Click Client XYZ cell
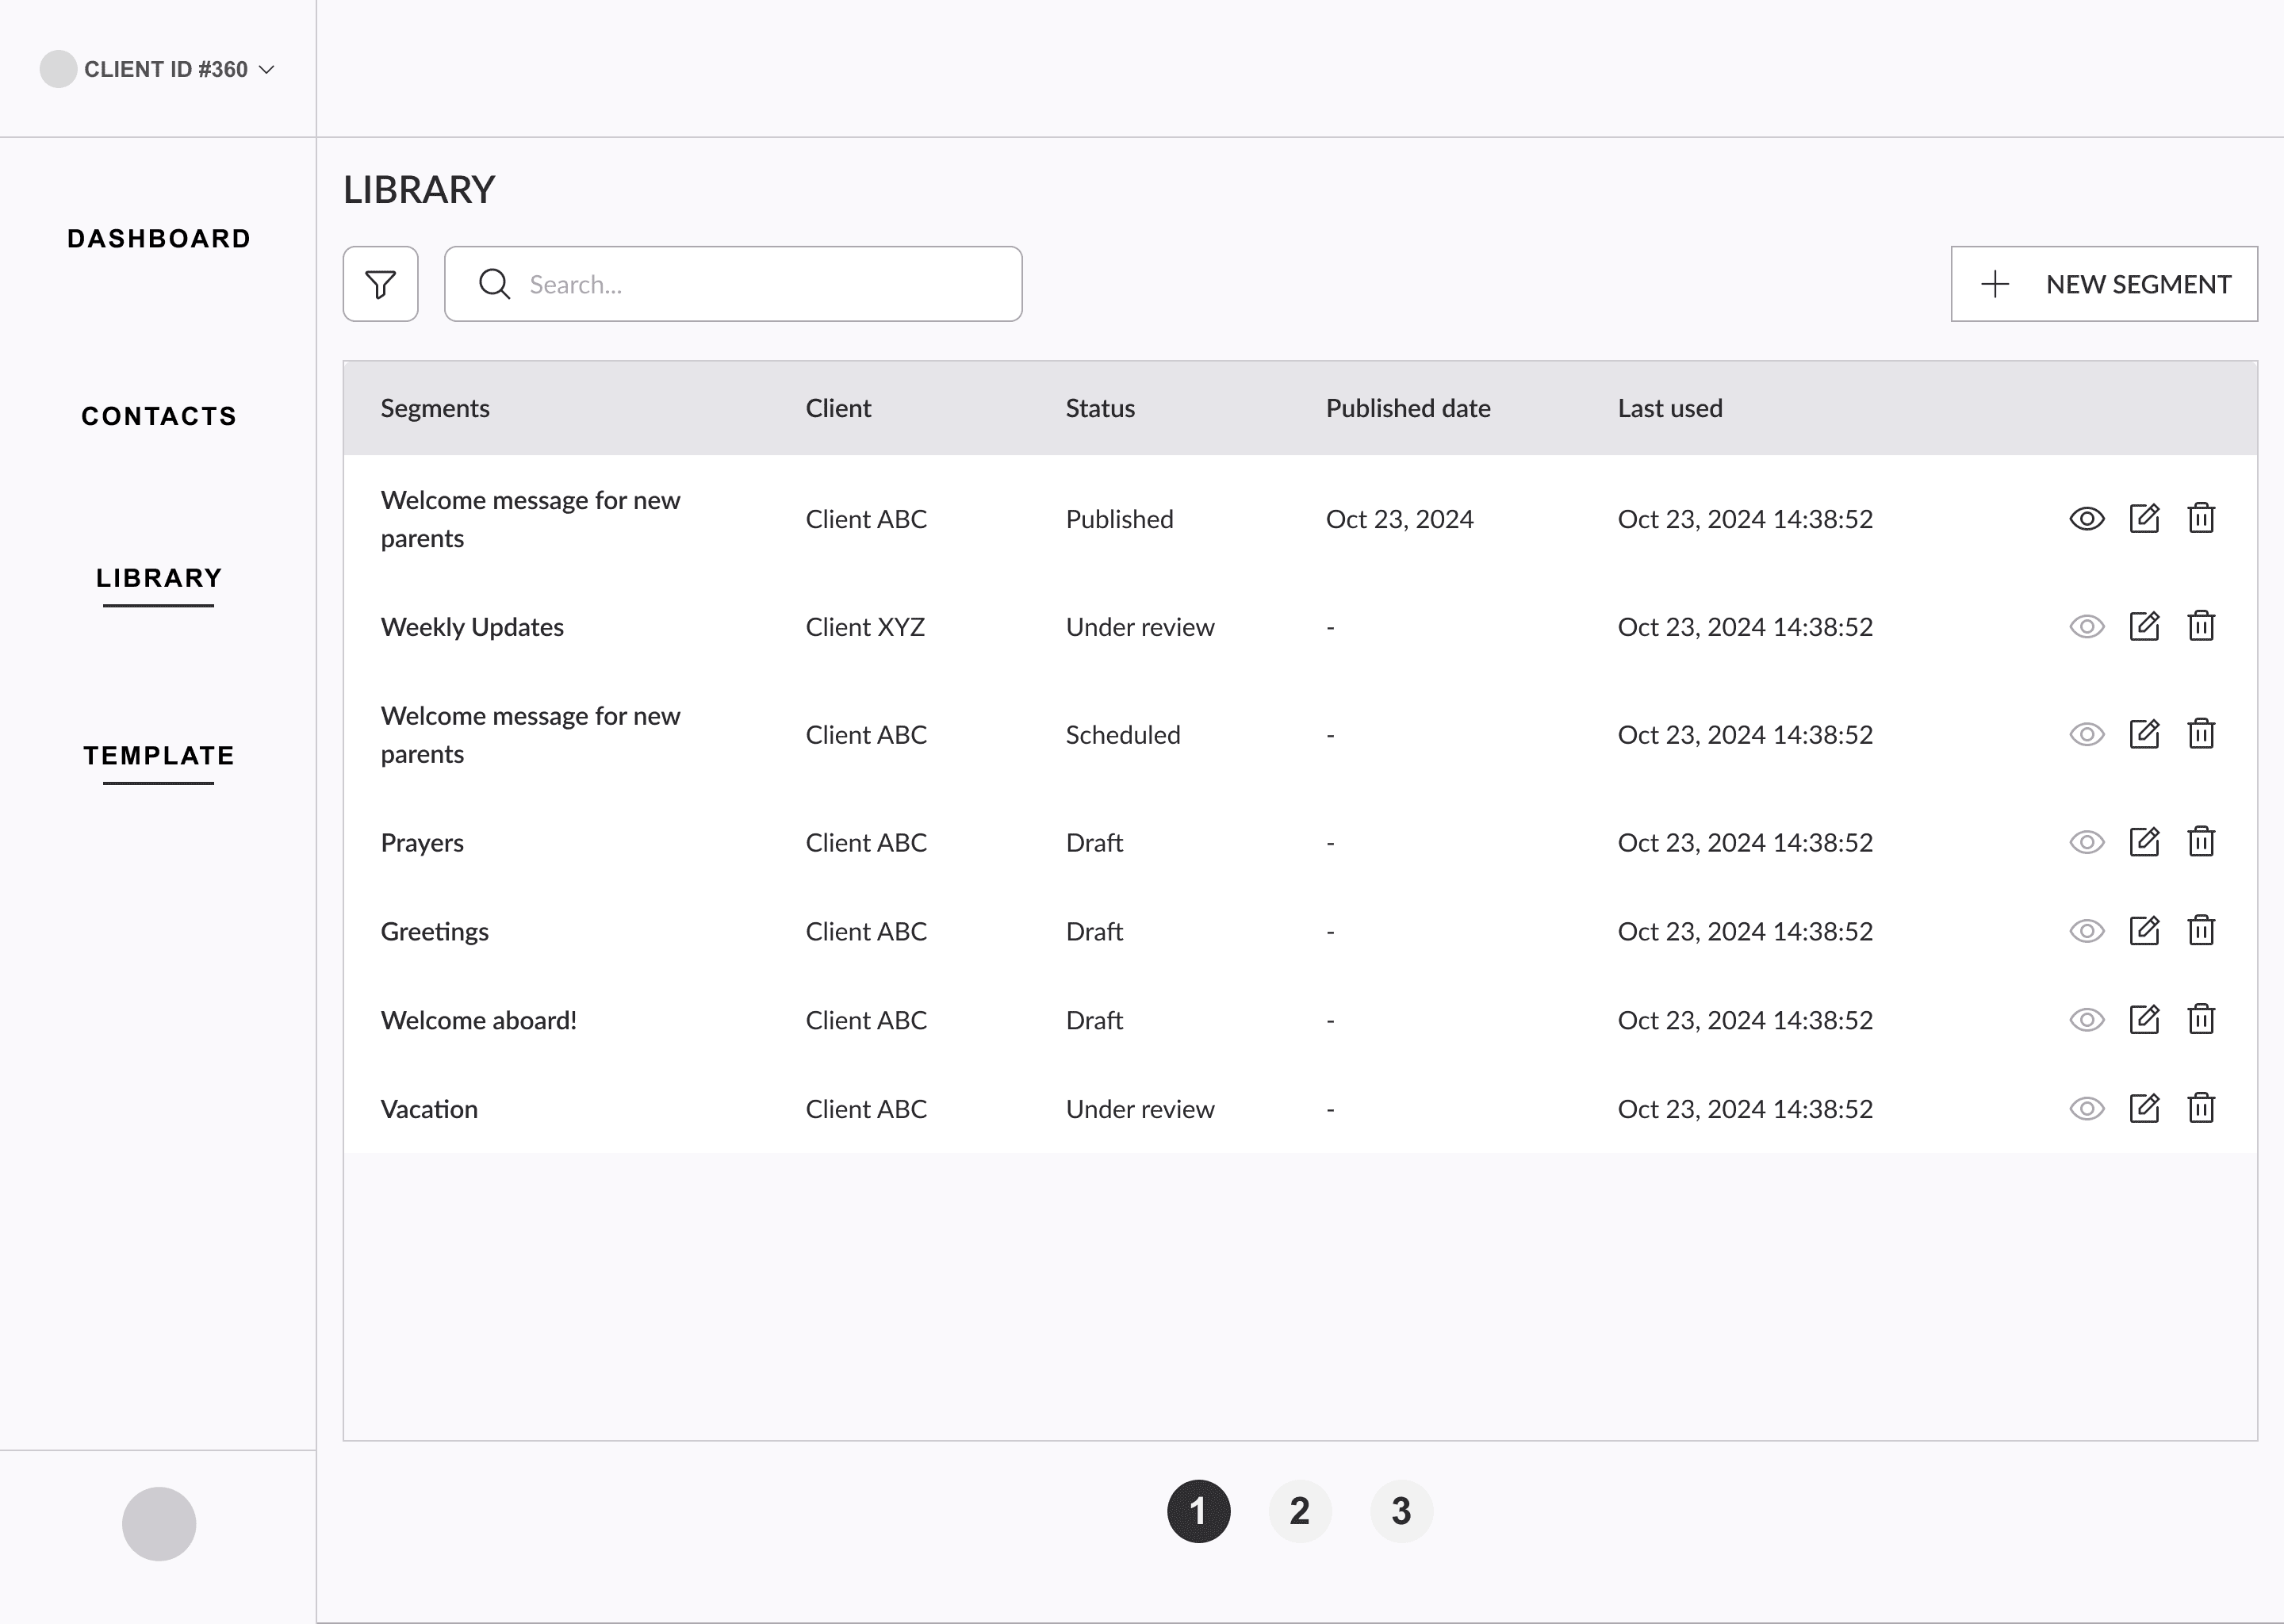 [x=865, y=627]
